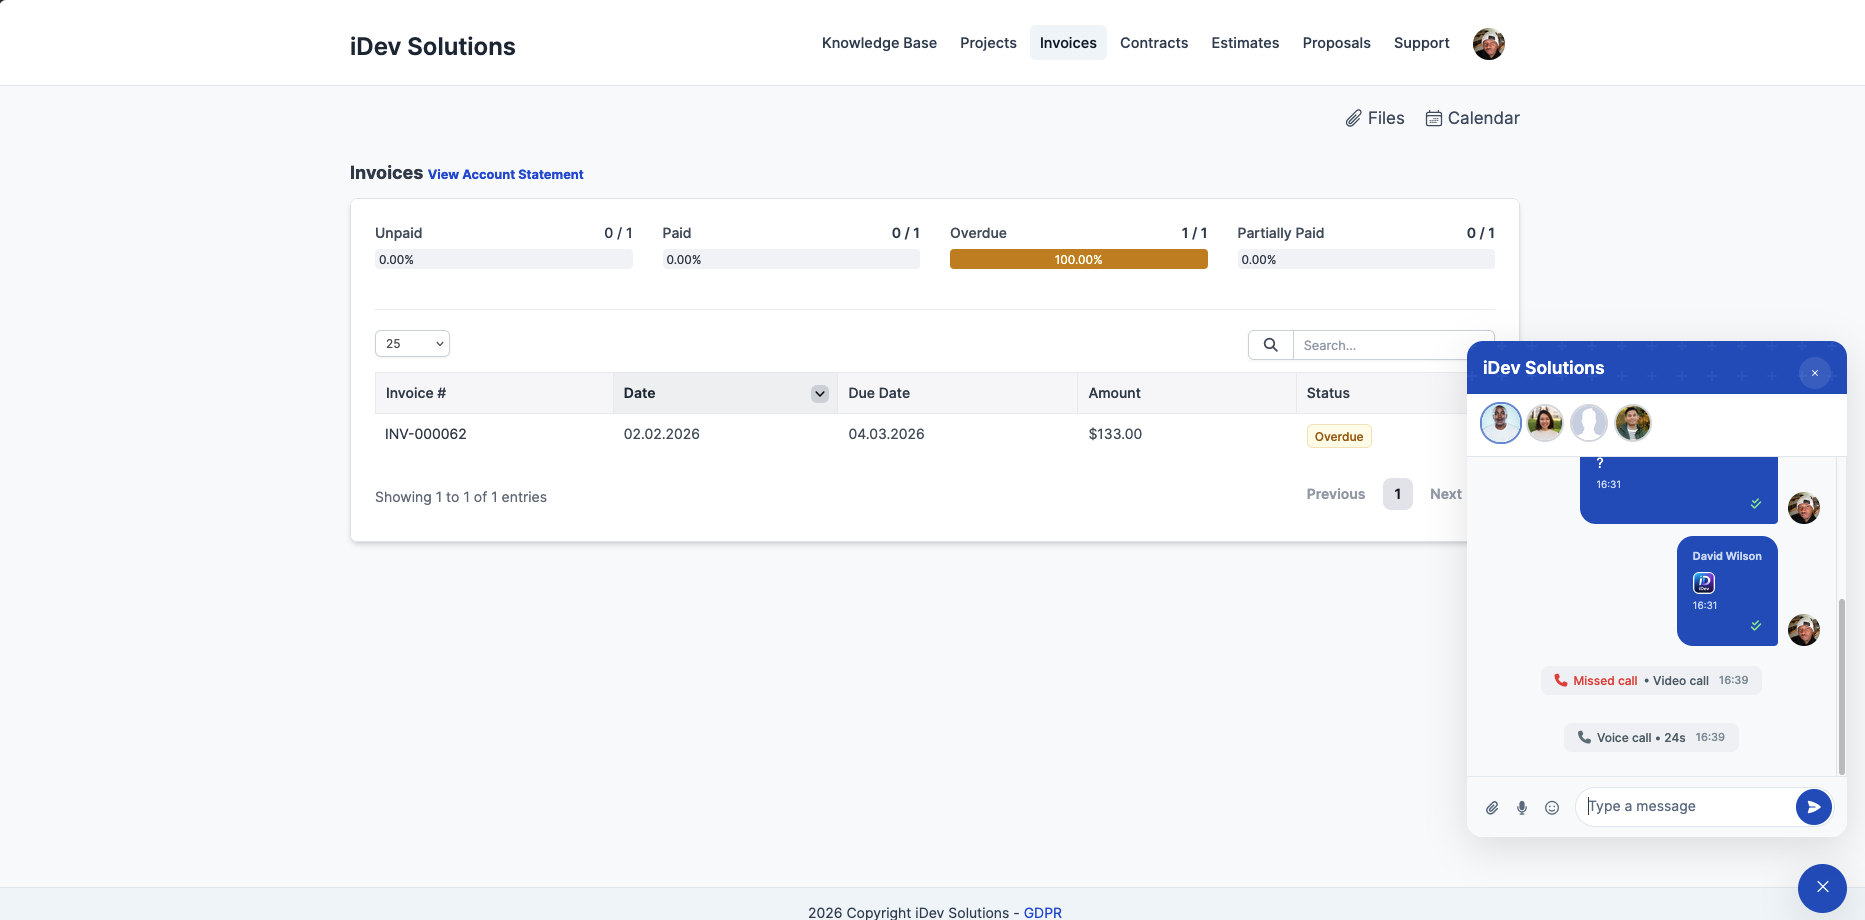Go to Proposals
This screenshot has height=920, width=1865.
coord(1336,43)
